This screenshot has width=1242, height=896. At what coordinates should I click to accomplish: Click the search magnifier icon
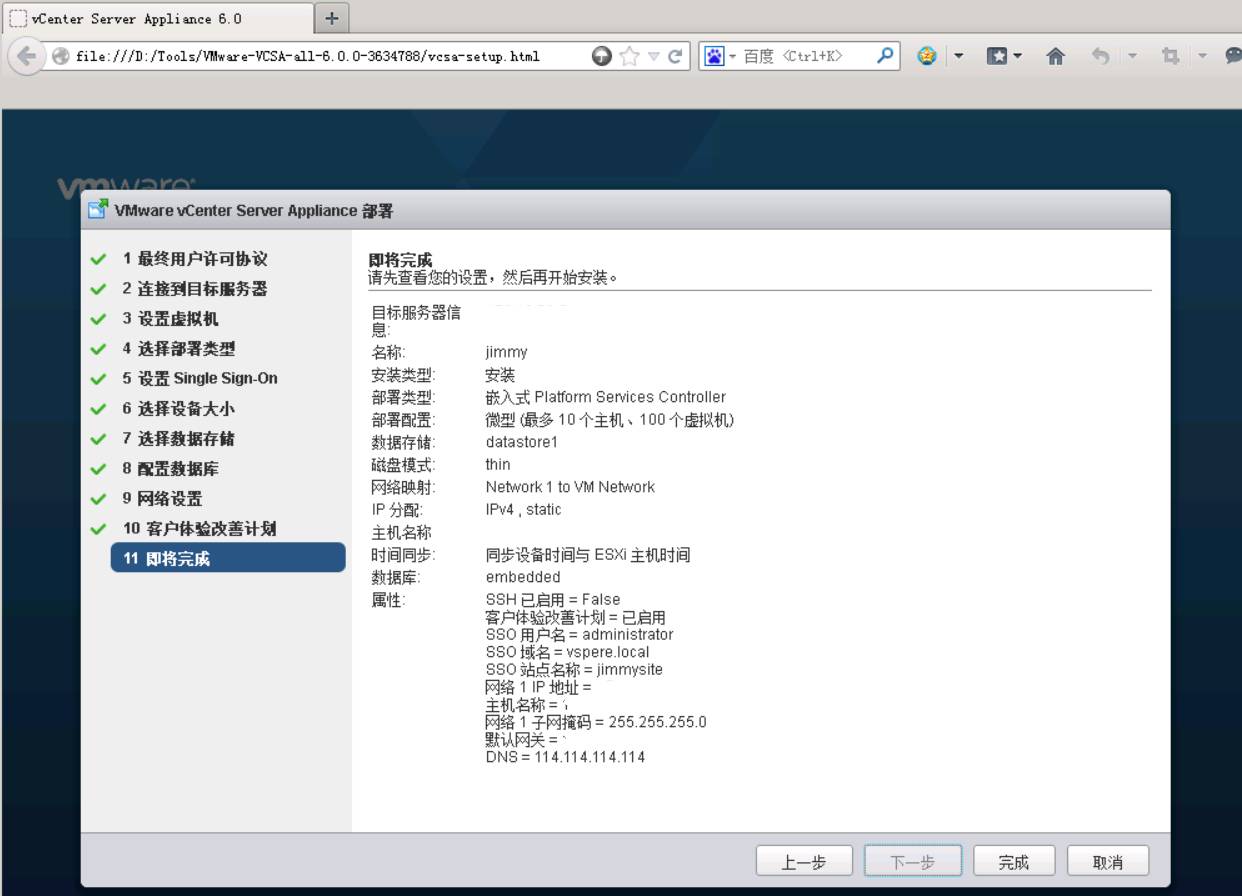click(x=885, y=56)
